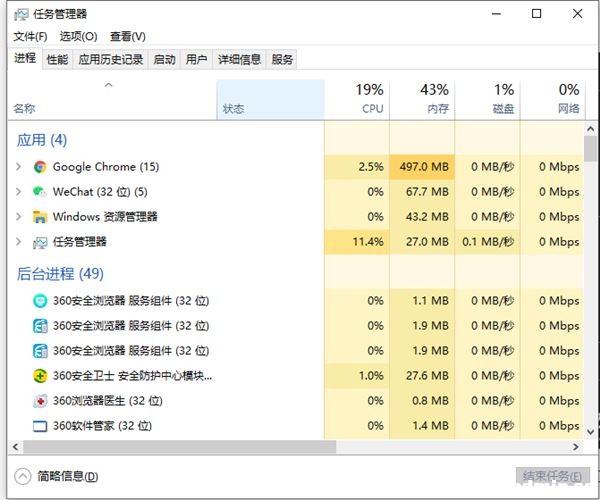The width and height of the screenshot is (600, 500).
Task: Click the 结束任务(E) button
Action: point(552,476)
